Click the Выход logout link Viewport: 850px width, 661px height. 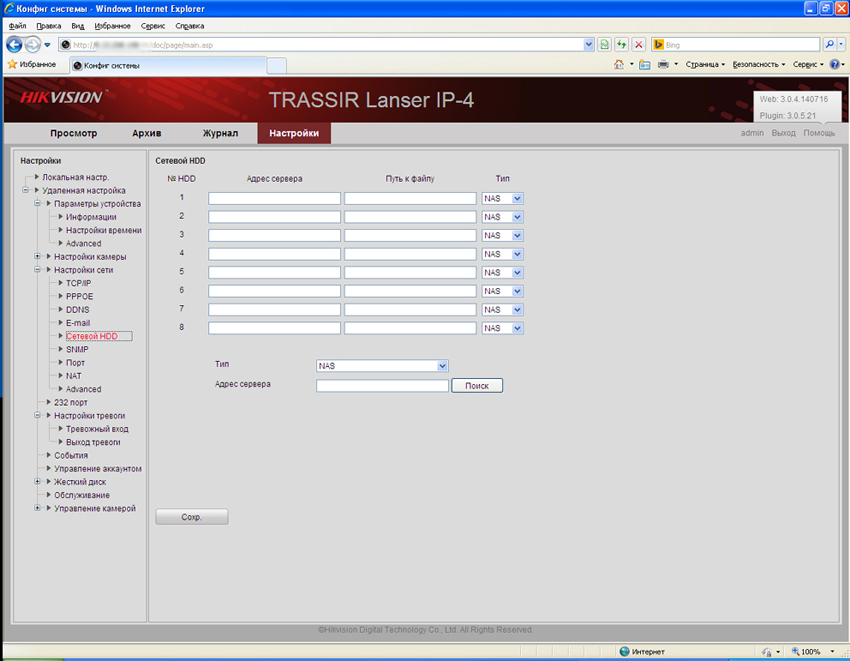pyautogui.click(x=783, y=133)
